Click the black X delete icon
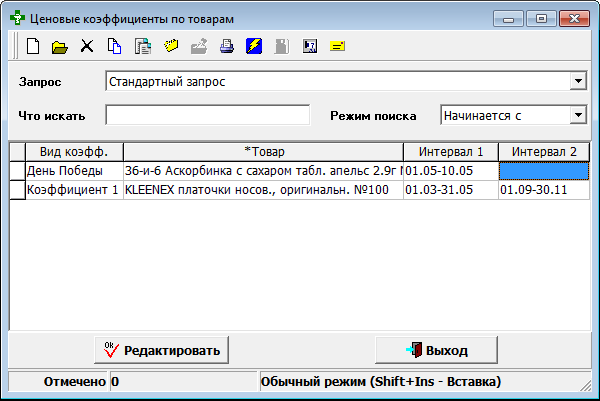Screen dimensions: 600x401 (x=87, y=46)
